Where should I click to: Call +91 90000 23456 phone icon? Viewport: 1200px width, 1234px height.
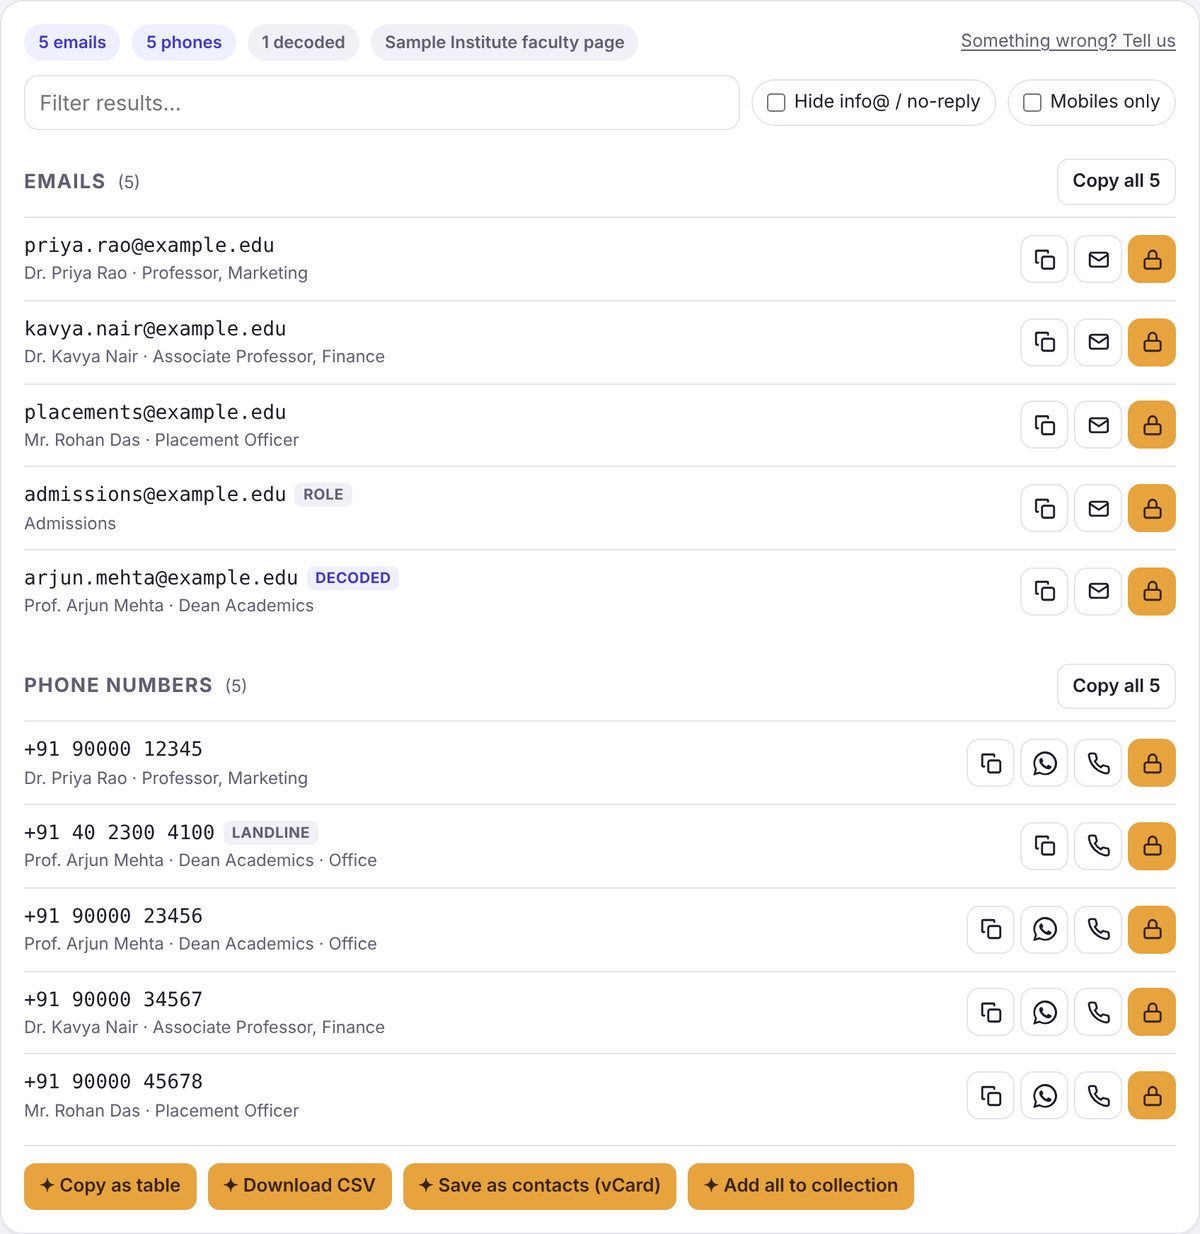[1099, 930]
